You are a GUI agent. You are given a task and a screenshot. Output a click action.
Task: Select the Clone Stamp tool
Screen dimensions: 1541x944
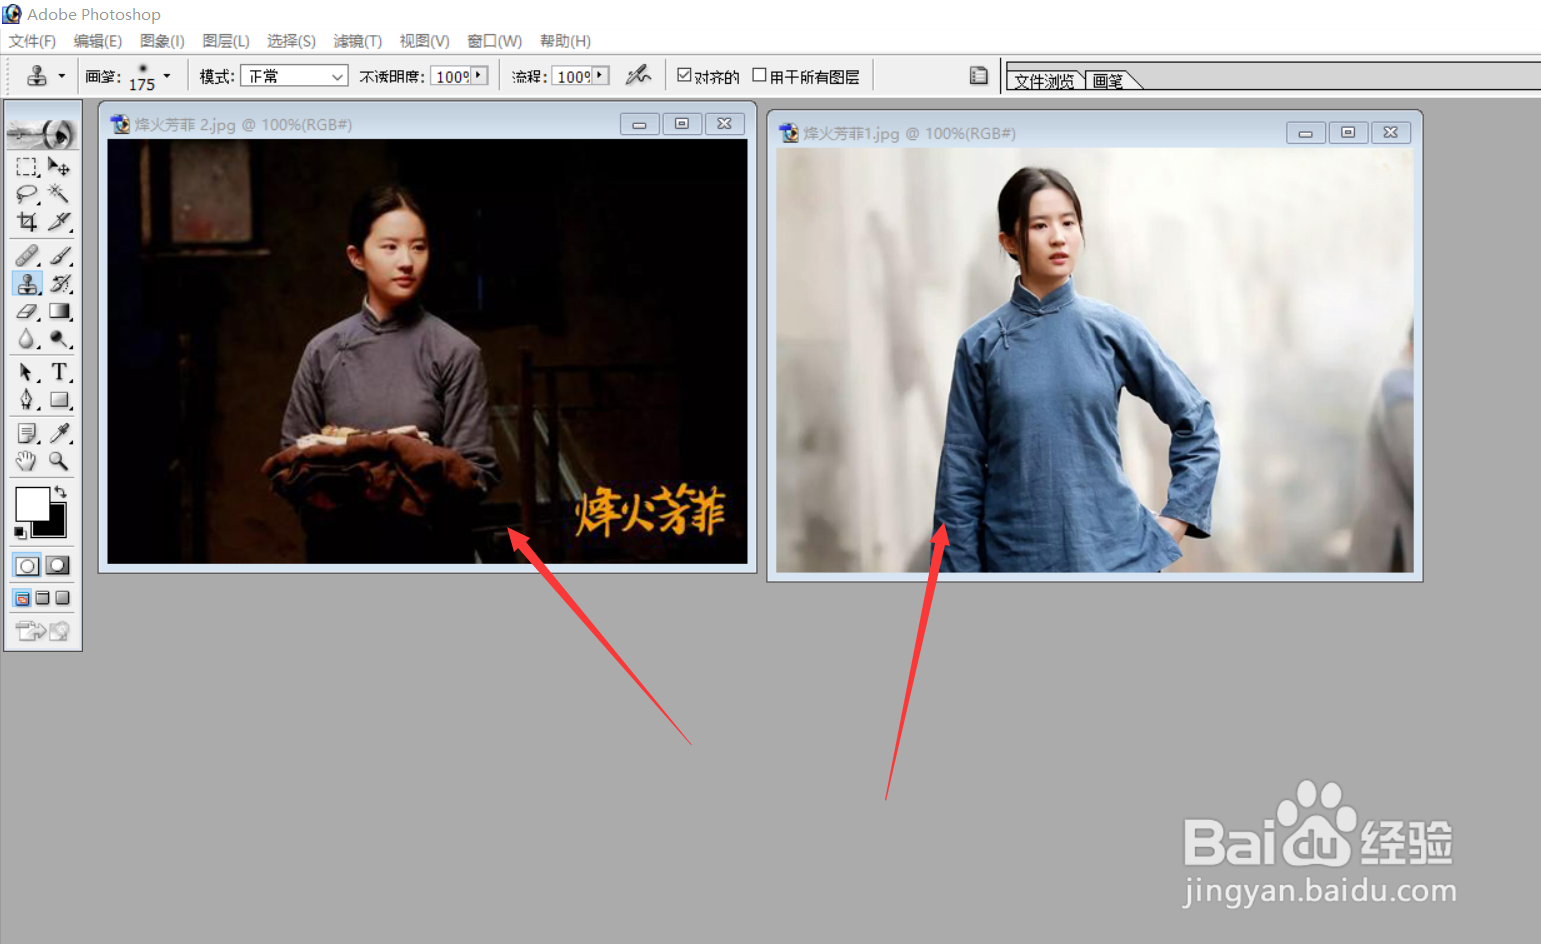(27, 284)
